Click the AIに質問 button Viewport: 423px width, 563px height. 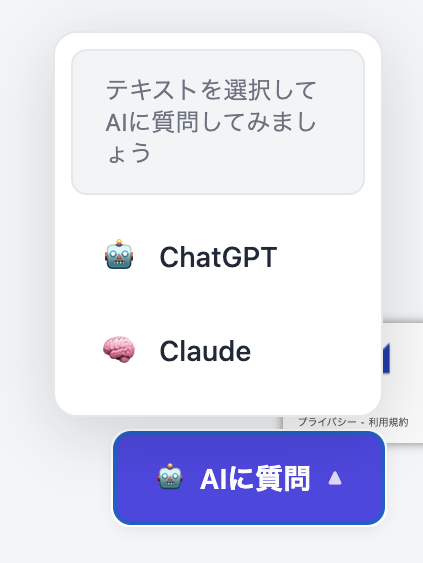tap(249, 478)
